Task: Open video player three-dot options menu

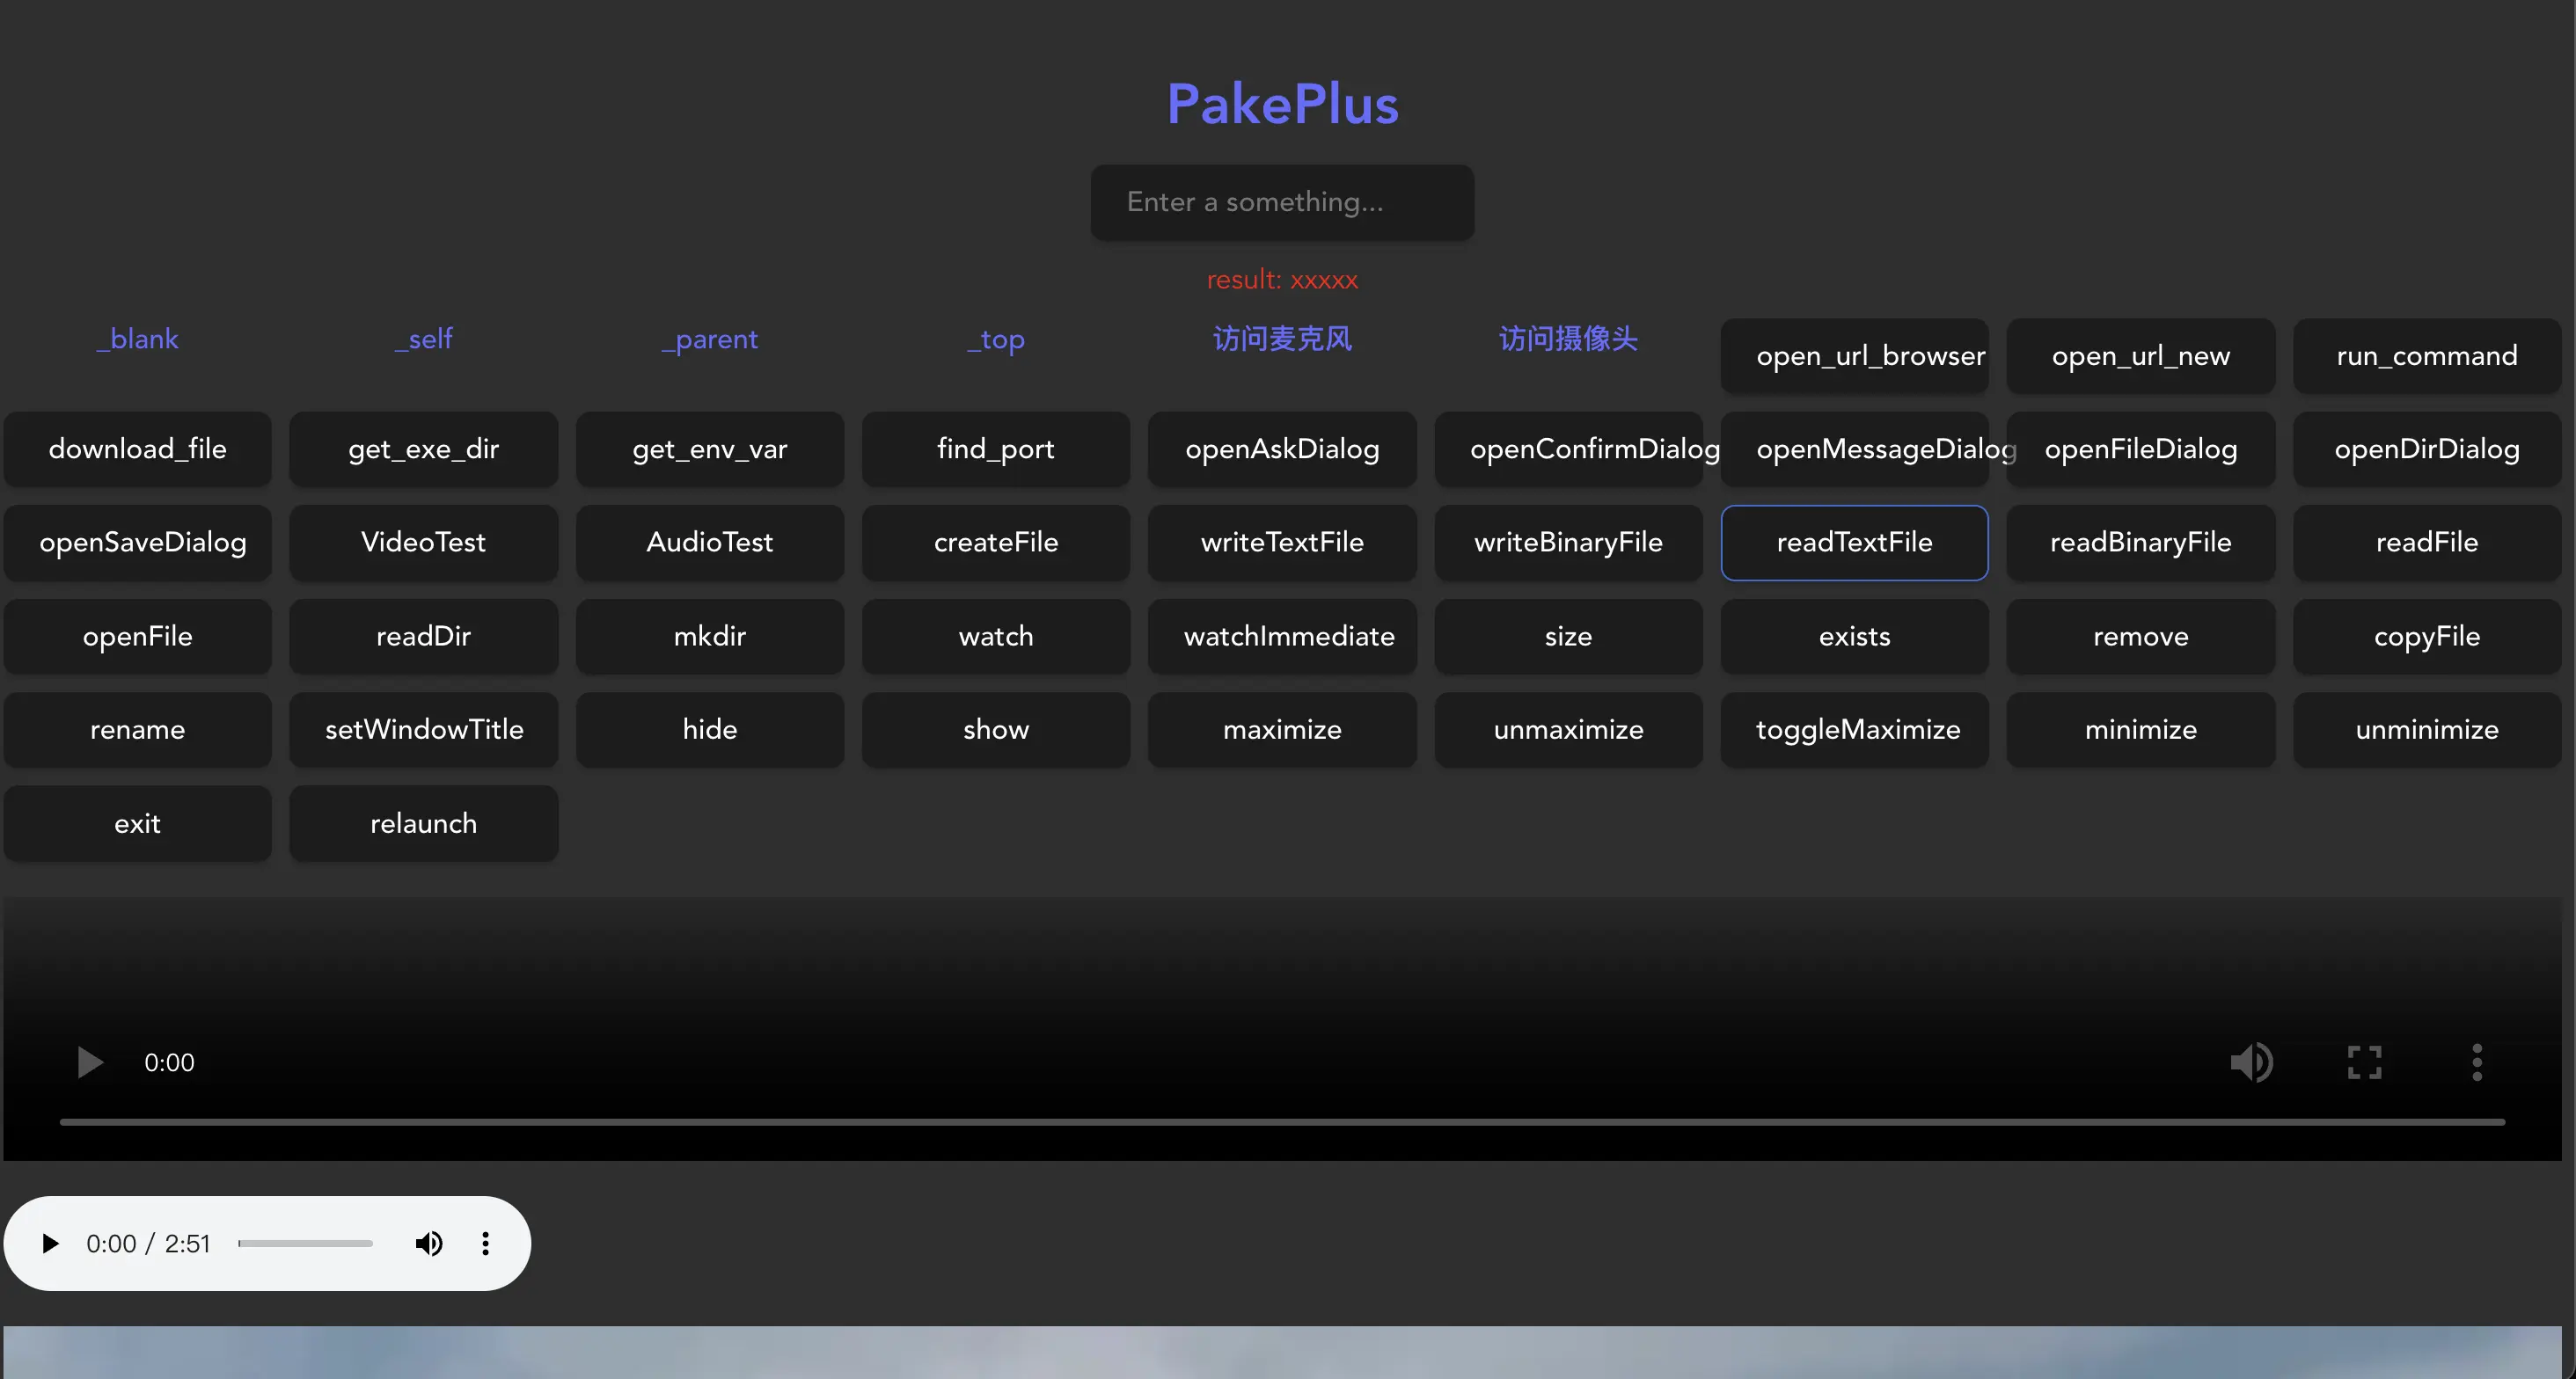Action: [x=2476, y=1062]
